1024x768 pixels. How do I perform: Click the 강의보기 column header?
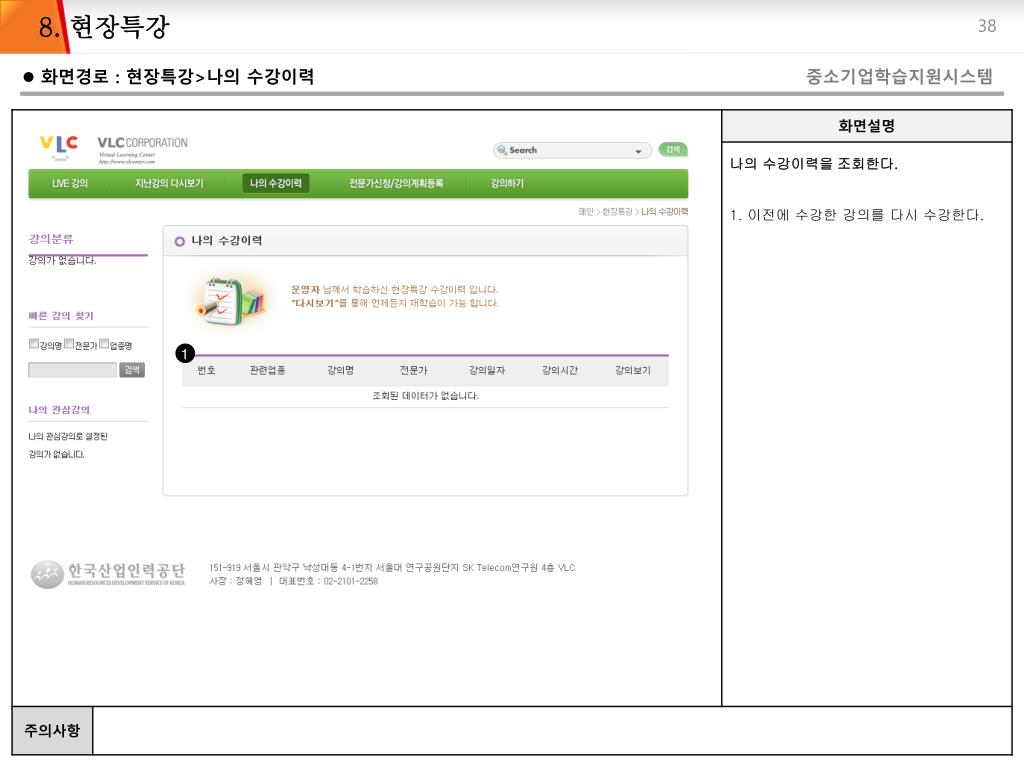click(x=633, y=370)
